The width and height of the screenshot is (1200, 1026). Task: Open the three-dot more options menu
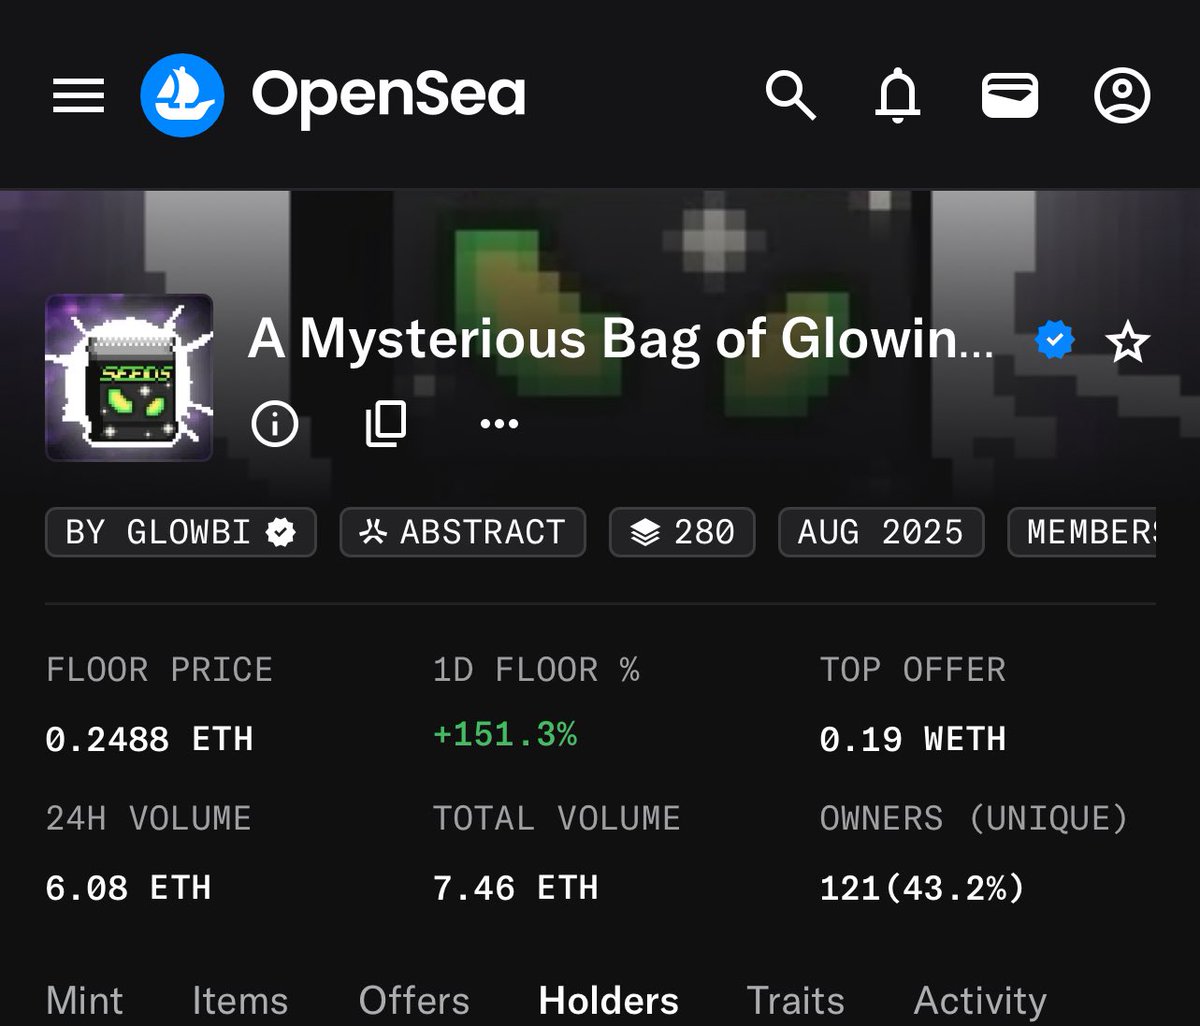(499, 424)
